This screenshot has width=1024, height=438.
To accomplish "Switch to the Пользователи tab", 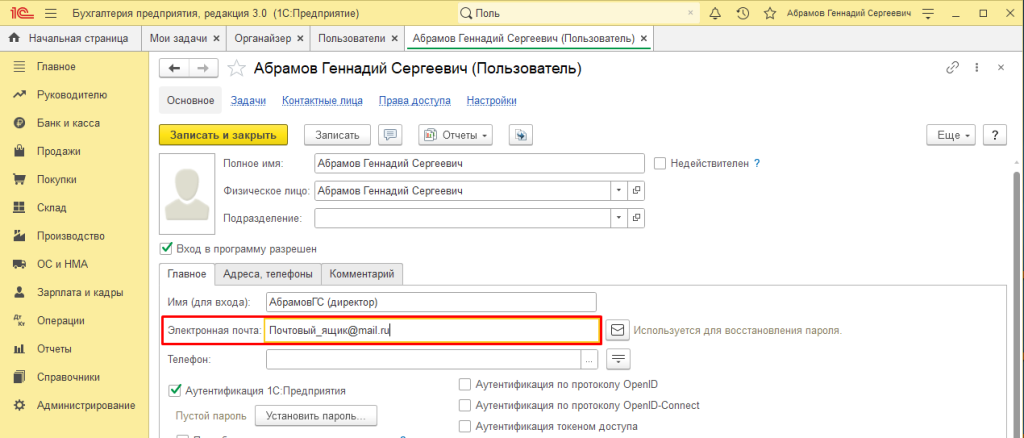I will coord(352,39).
